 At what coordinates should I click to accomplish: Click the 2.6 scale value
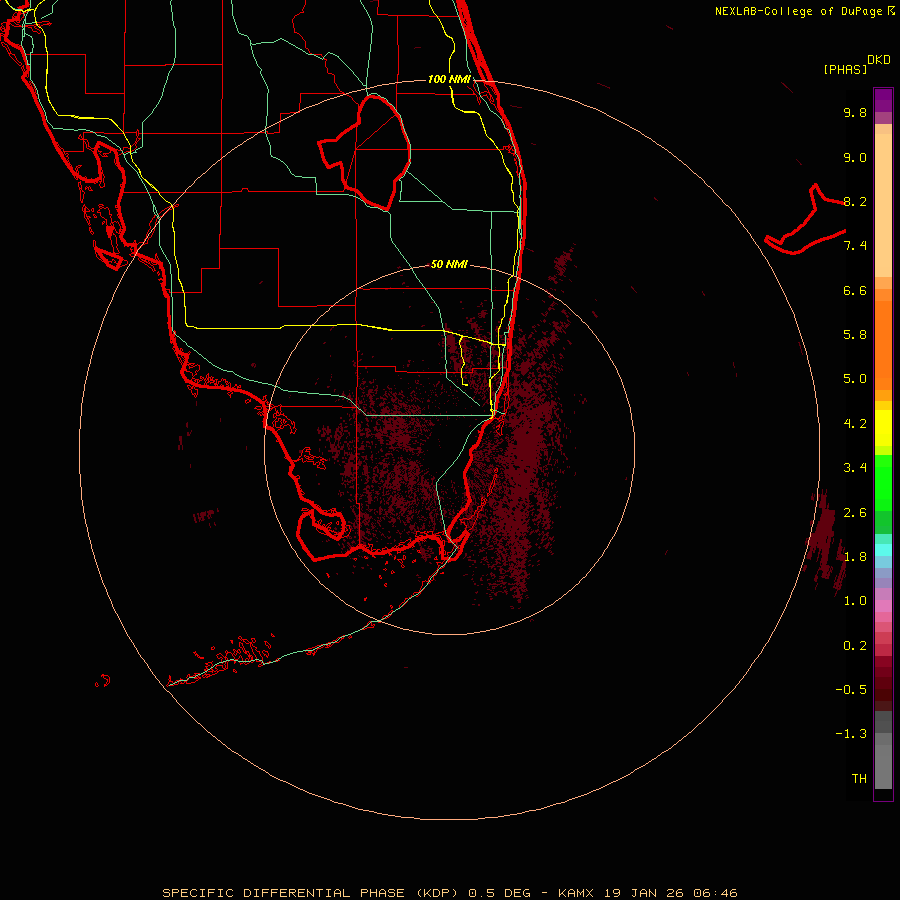[855, 513]
